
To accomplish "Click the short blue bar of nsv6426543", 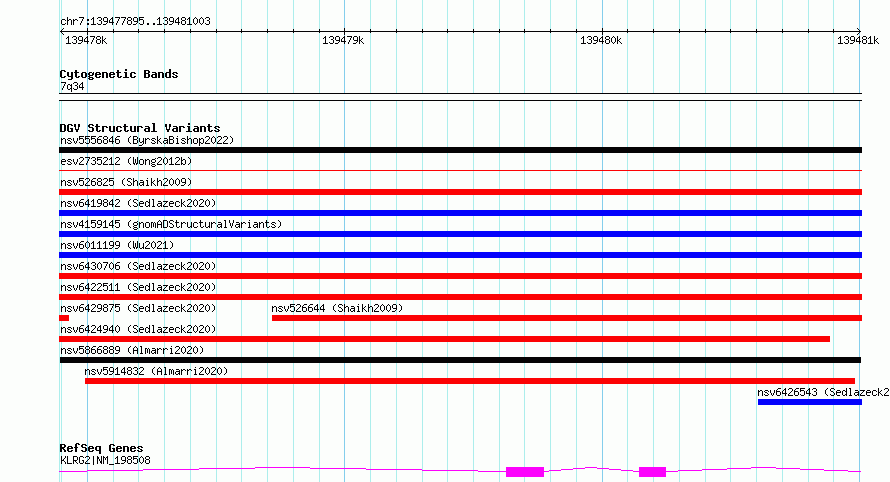I will pyautogui.click(x=810, y=402).
